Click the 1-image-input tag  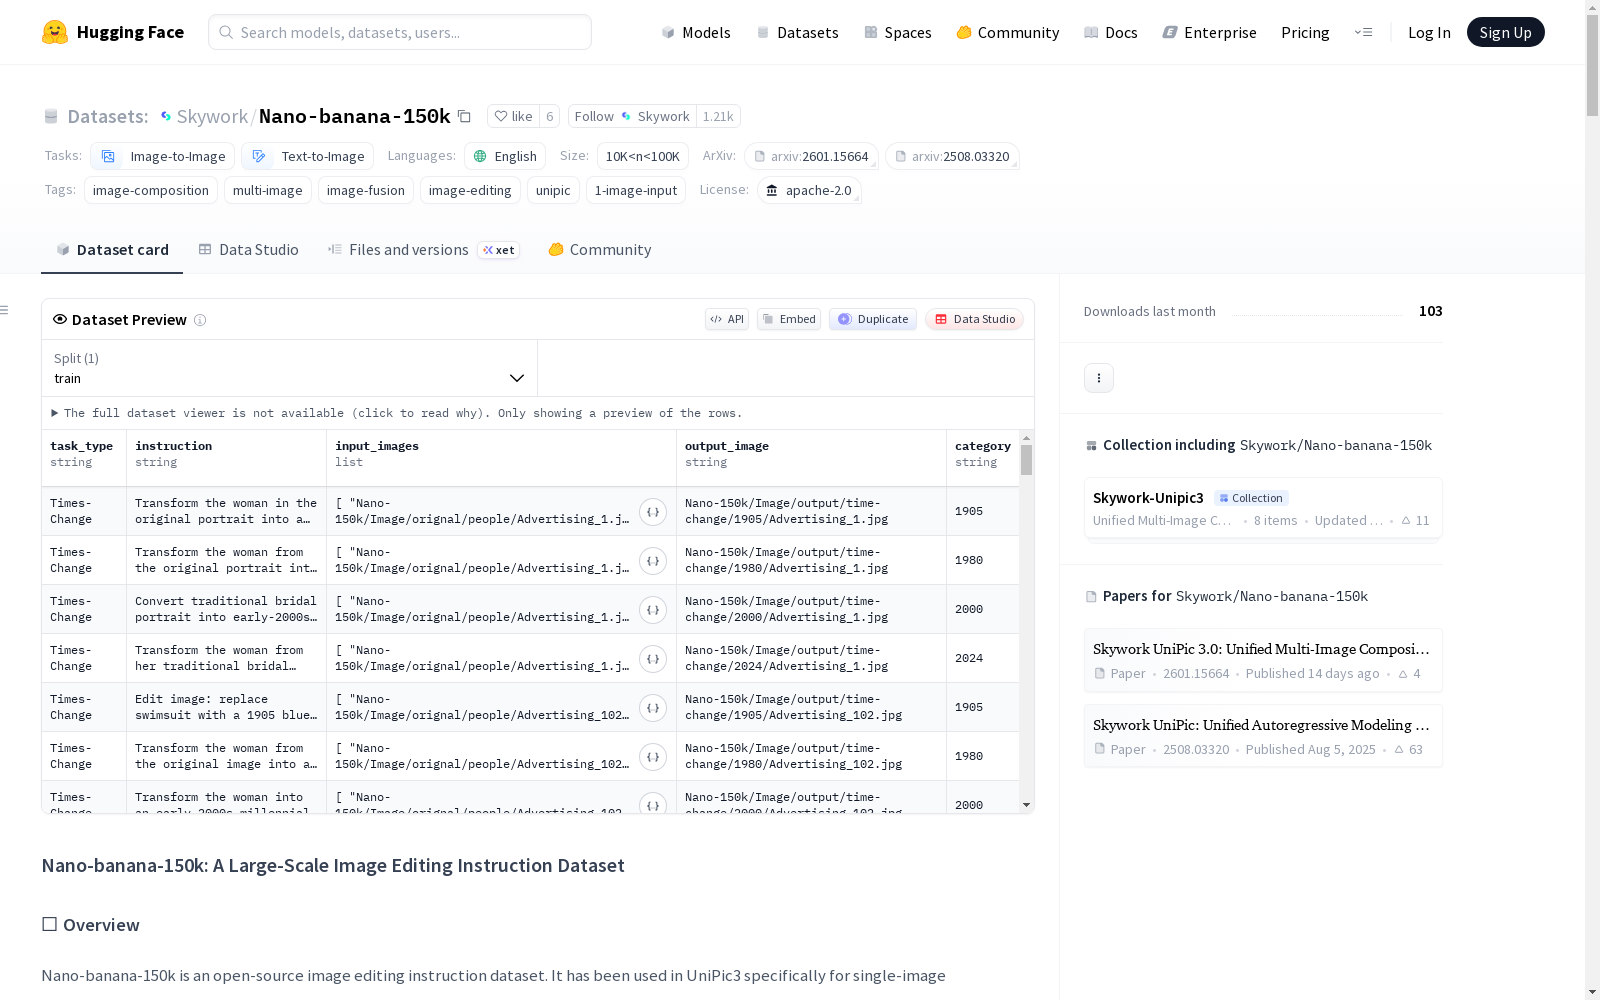click(x=636, y=190)
